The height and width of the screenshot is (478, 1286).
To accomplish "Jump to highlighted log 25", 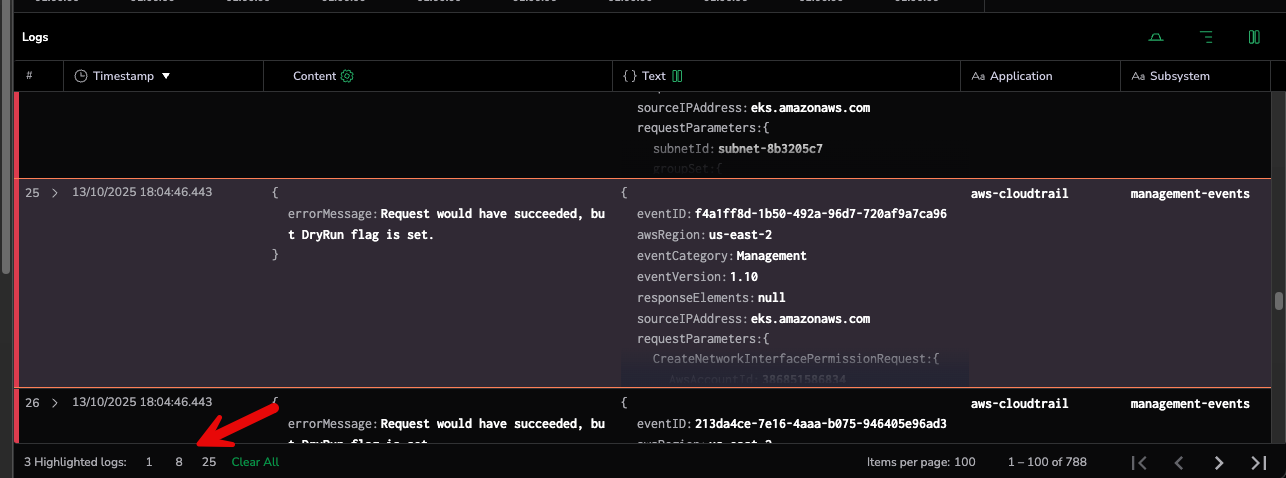I will click(209, 462).
